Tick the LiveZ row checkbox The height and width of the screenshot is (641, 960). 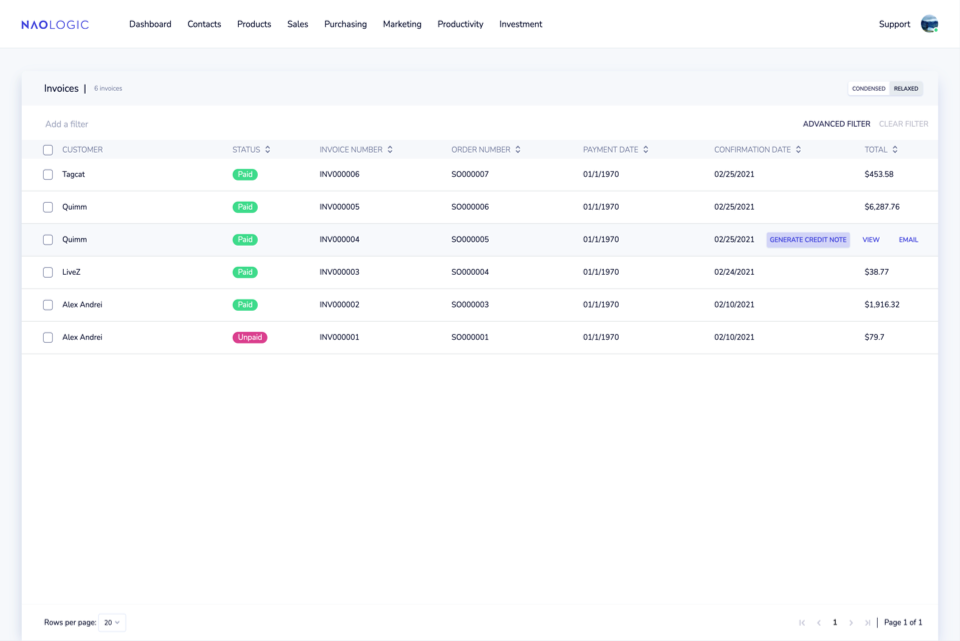point(48,272)
